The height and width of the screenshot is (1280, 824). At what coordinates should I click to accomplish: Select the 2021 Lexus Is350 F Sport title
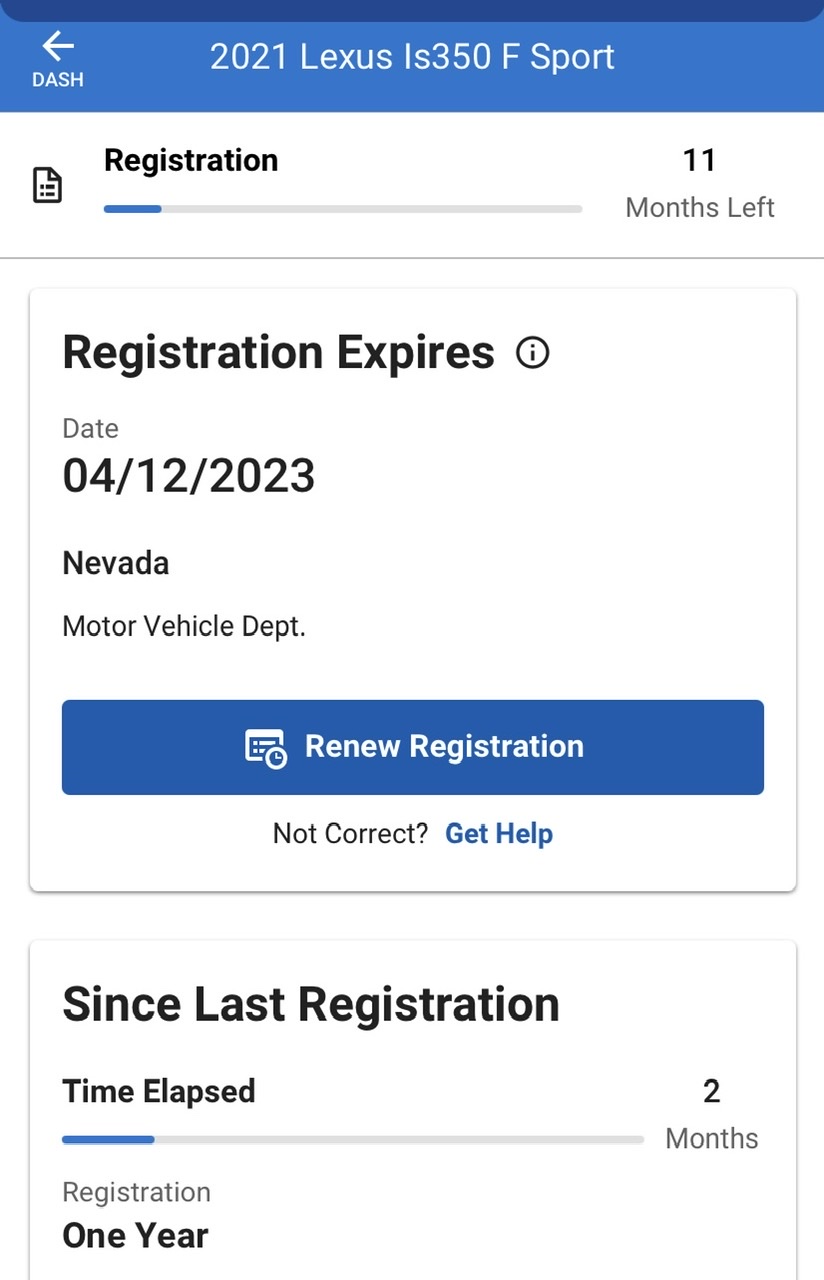point(412,57)
